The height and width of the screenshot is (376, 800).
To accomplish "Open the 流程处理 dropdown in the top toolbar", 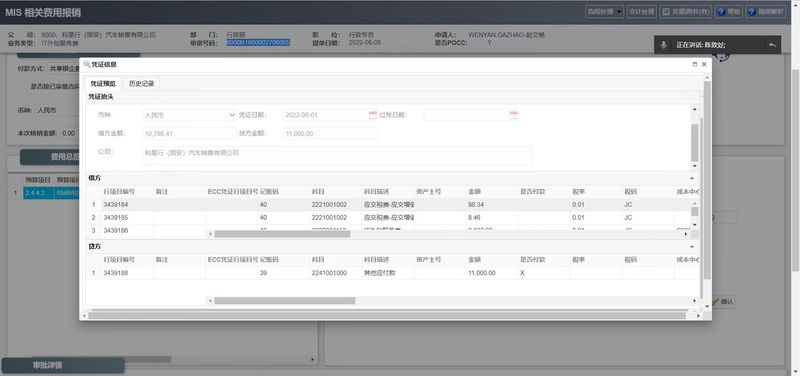I will click(x=604, y=12).
